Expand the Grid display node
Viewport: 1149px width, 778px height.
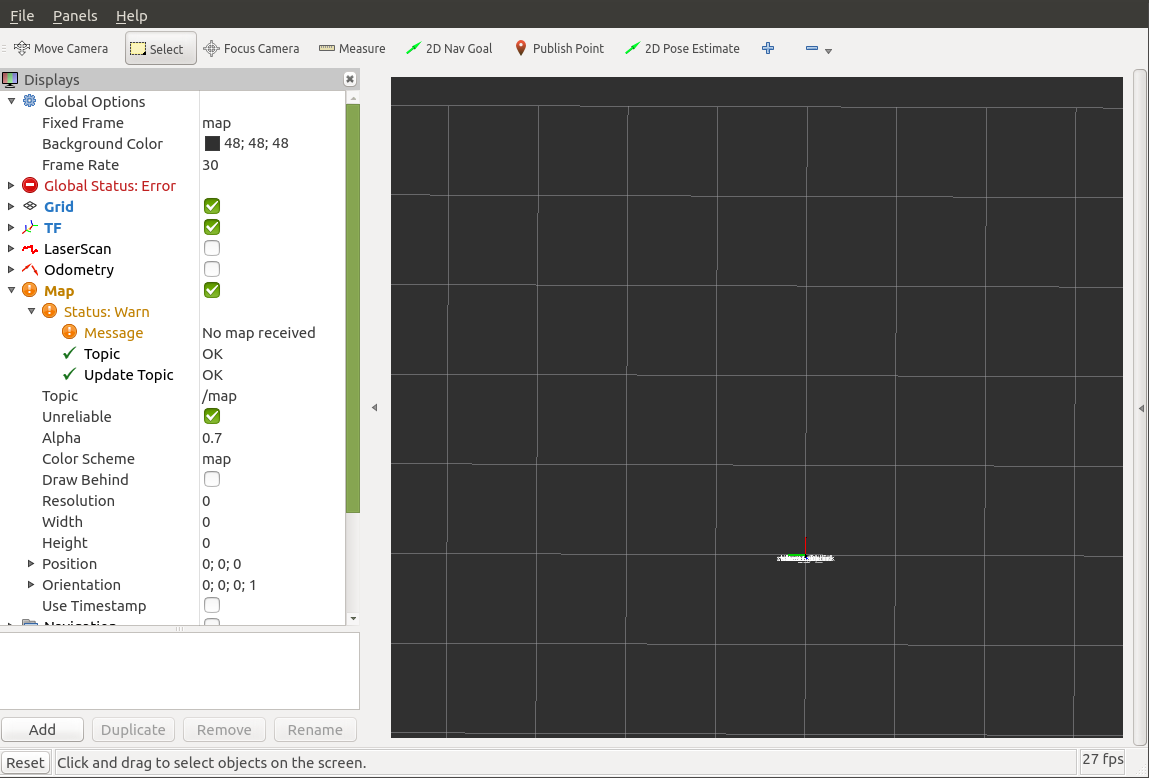11,207
